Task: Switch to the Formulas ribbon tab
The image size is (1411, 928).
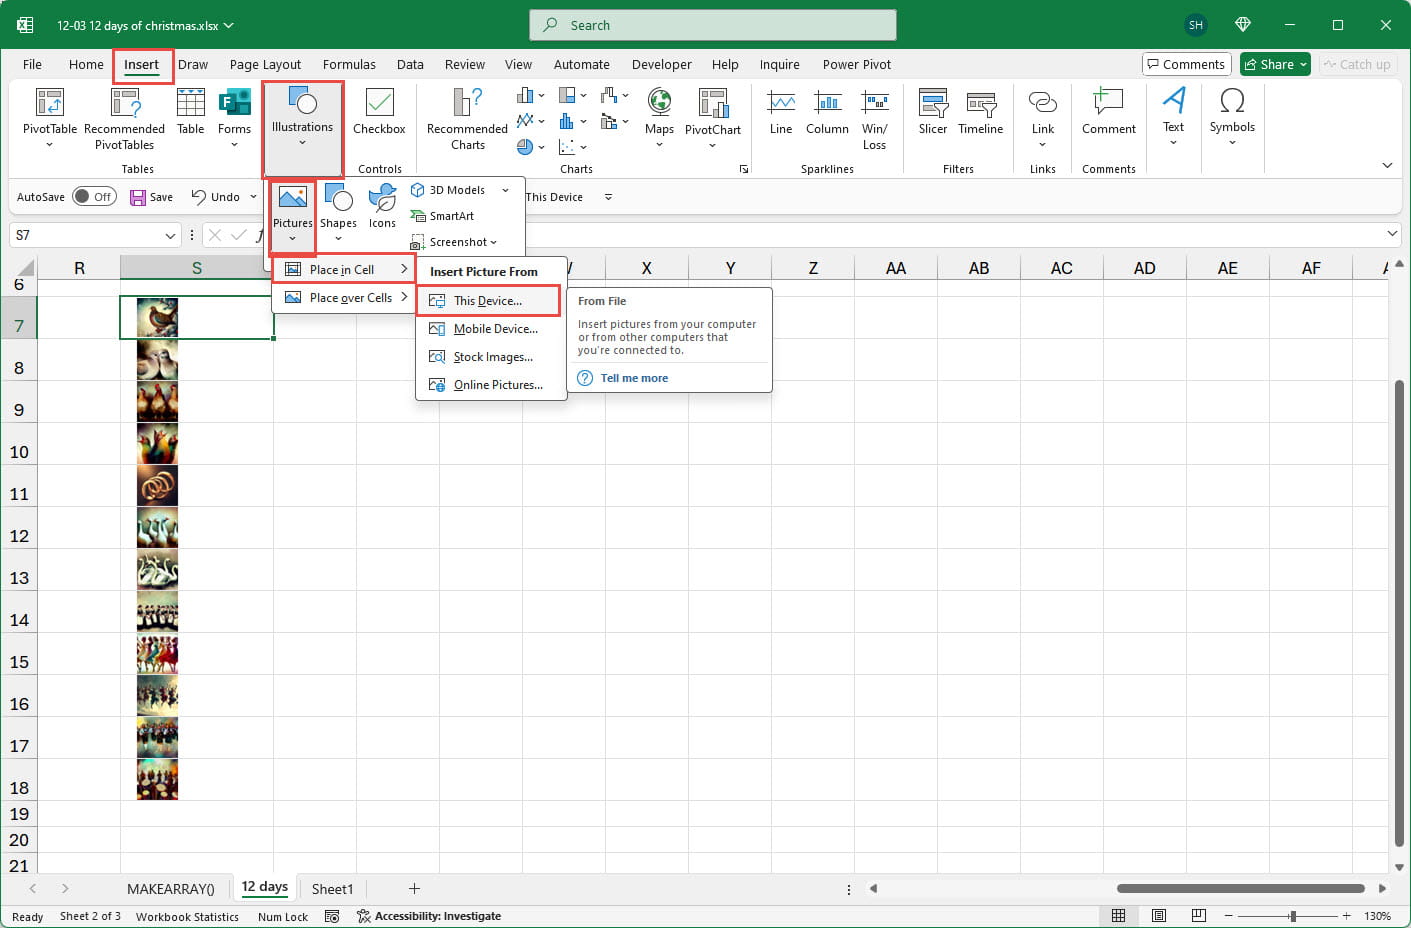Action: (349, 64)
